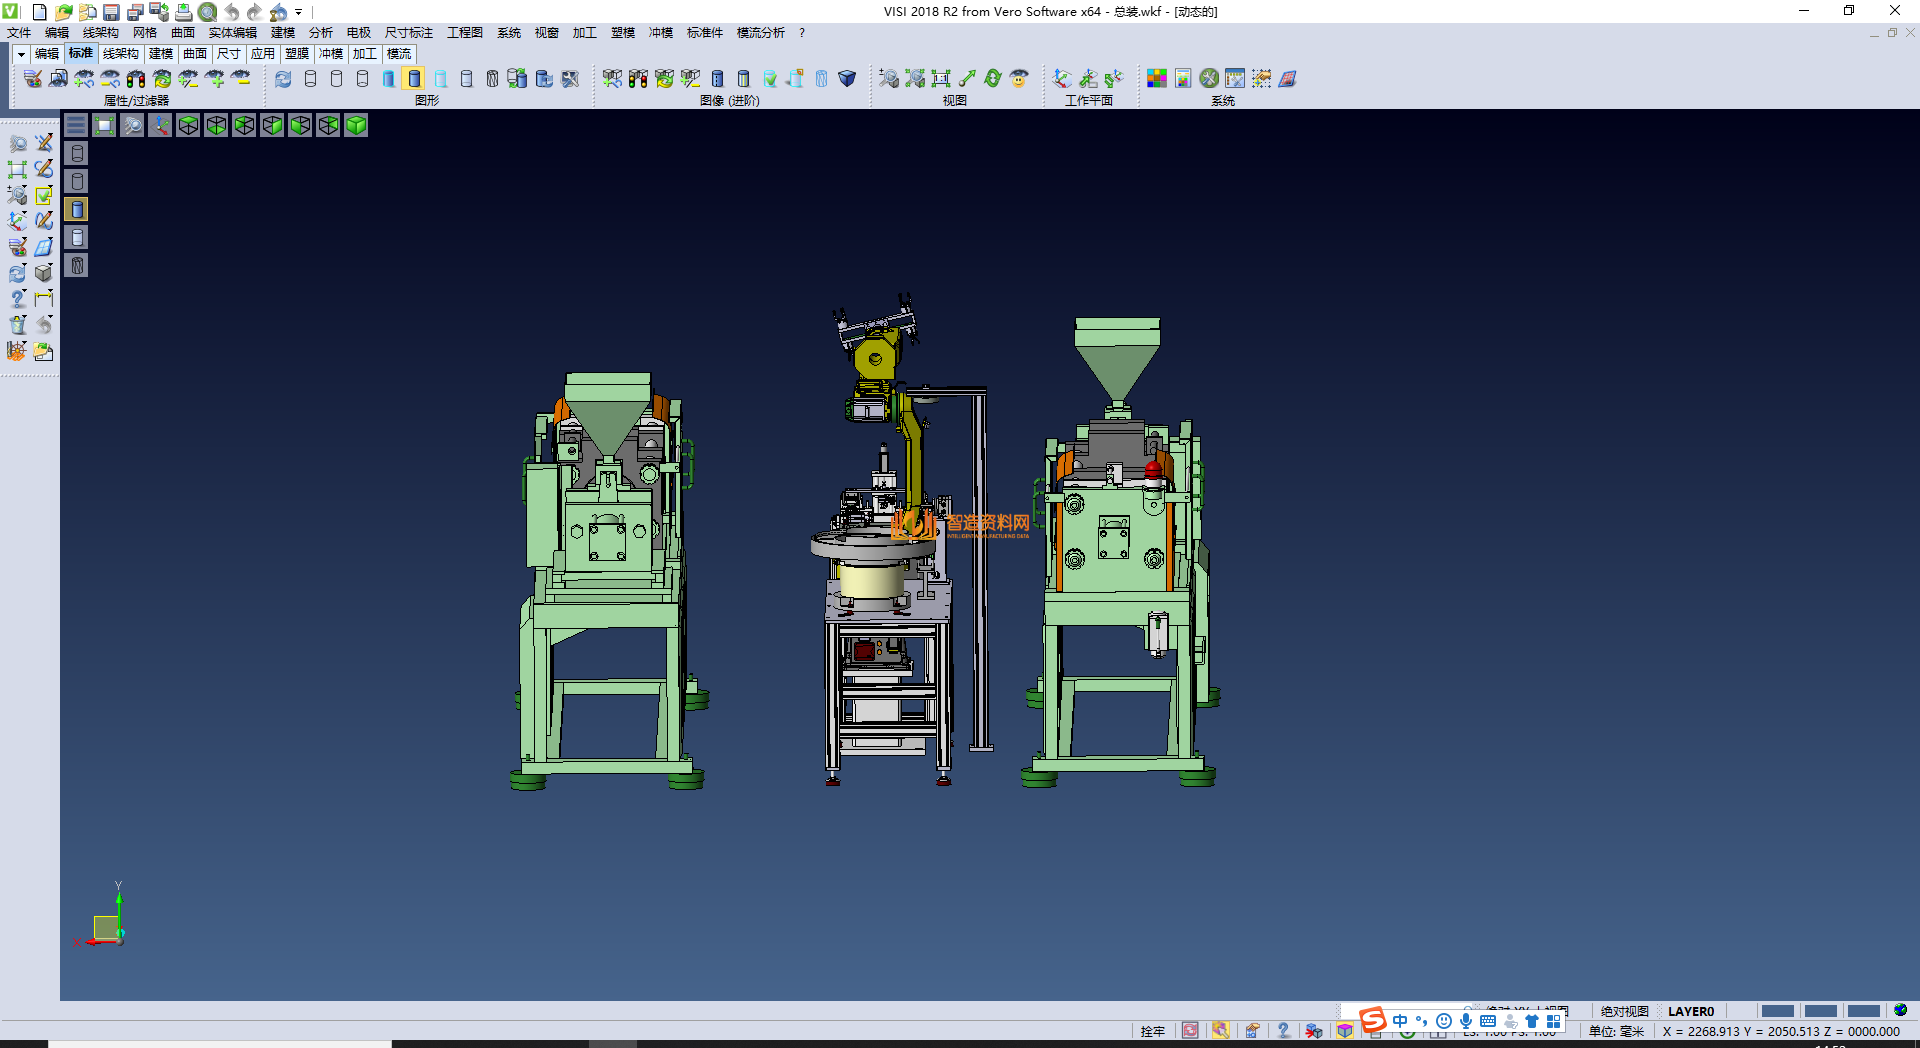
Task: Toggle the highlighted cube icon in status bar
Action: pos(1345,1031)
